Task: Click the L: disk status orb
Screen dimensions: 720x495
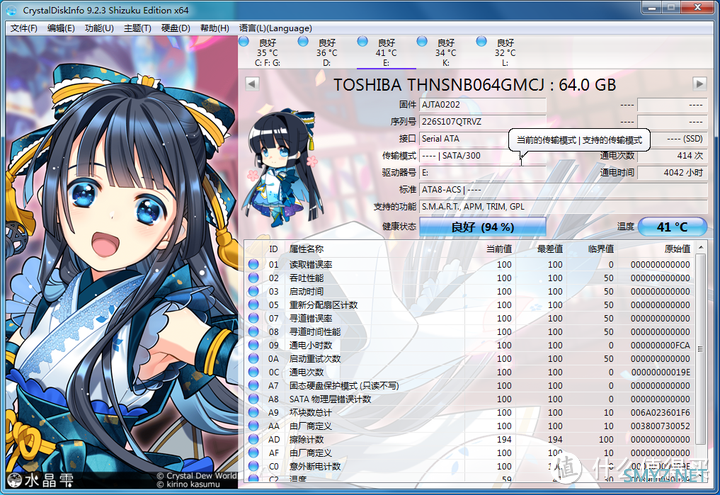Action: pyautogui.click(x=481, y=42)
